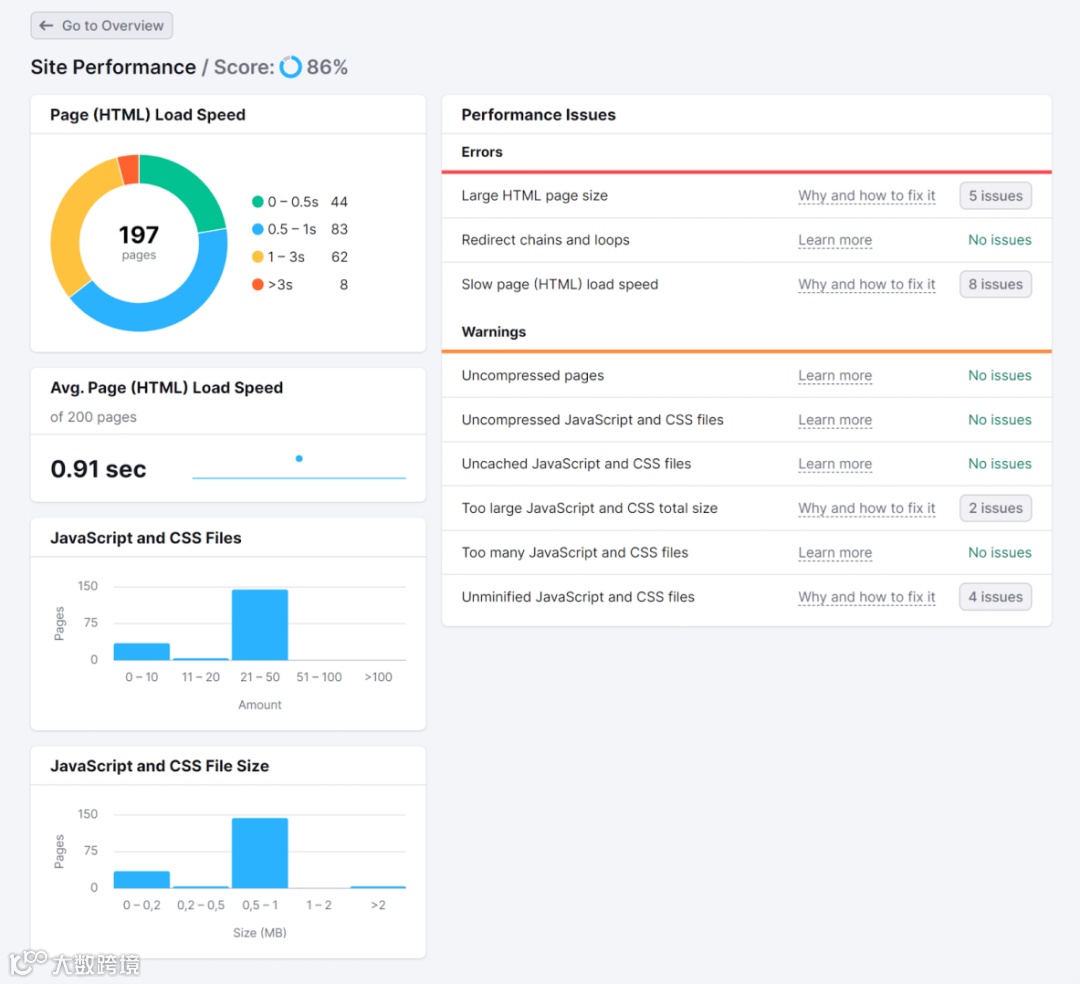This screenshot has height=984, width=1080.
Task: Click the 'Uncompressed pages' row label
Action: 532,376
